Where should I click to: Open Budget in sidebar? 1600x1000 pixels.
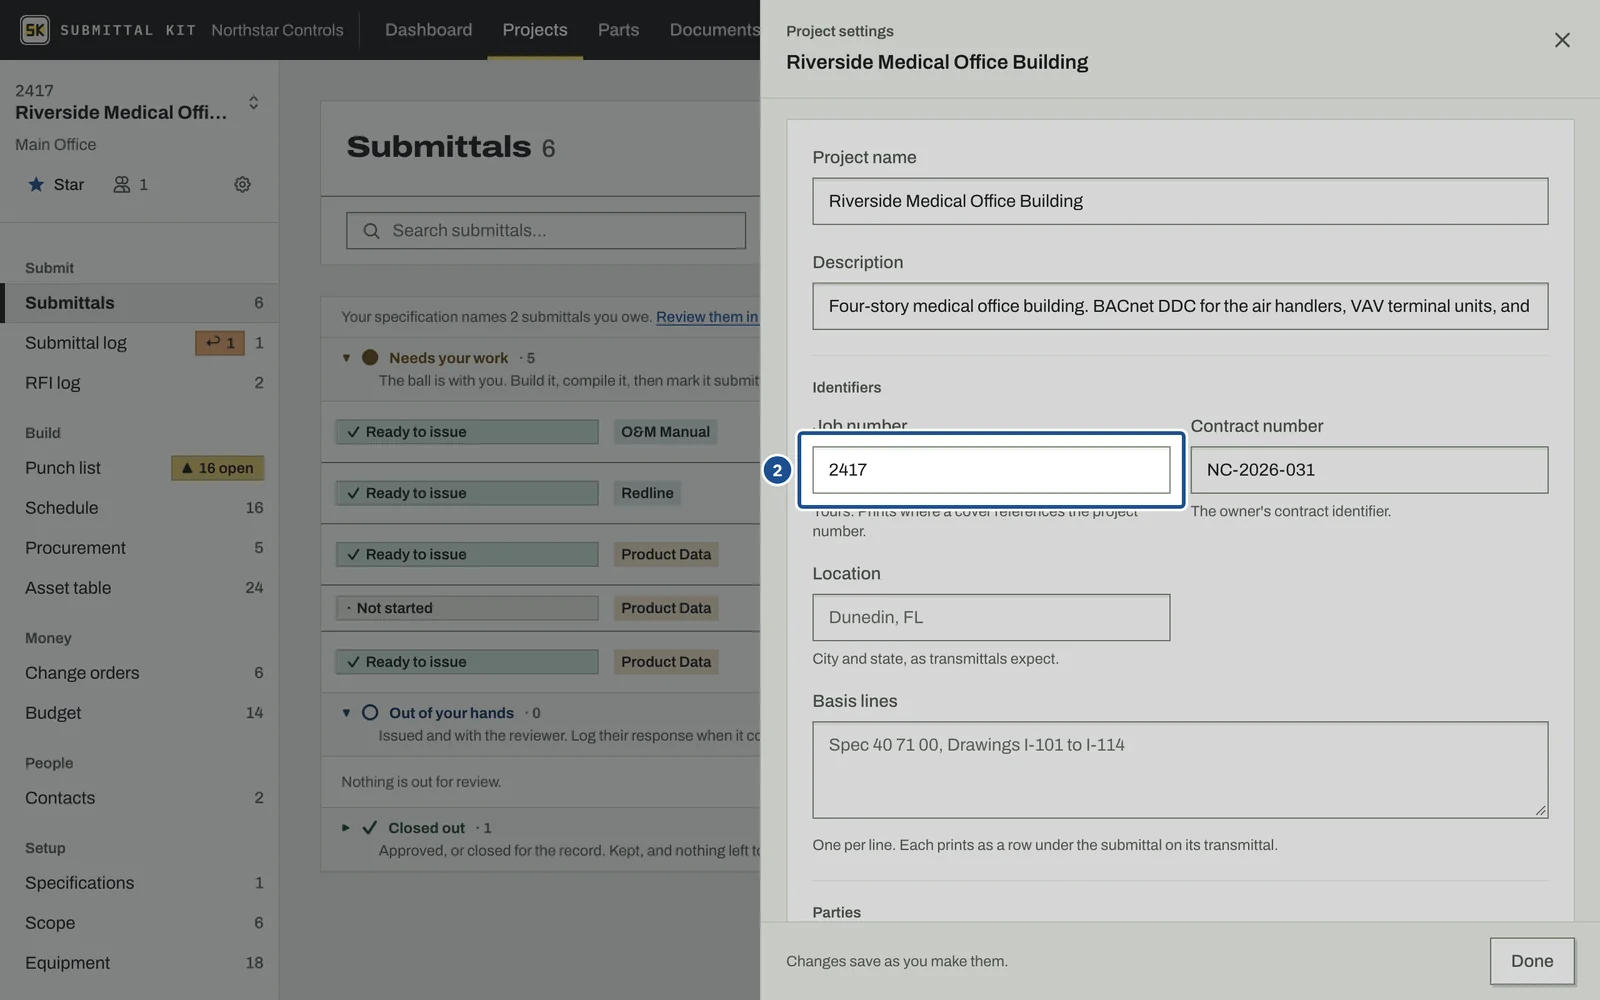(139, 713)
